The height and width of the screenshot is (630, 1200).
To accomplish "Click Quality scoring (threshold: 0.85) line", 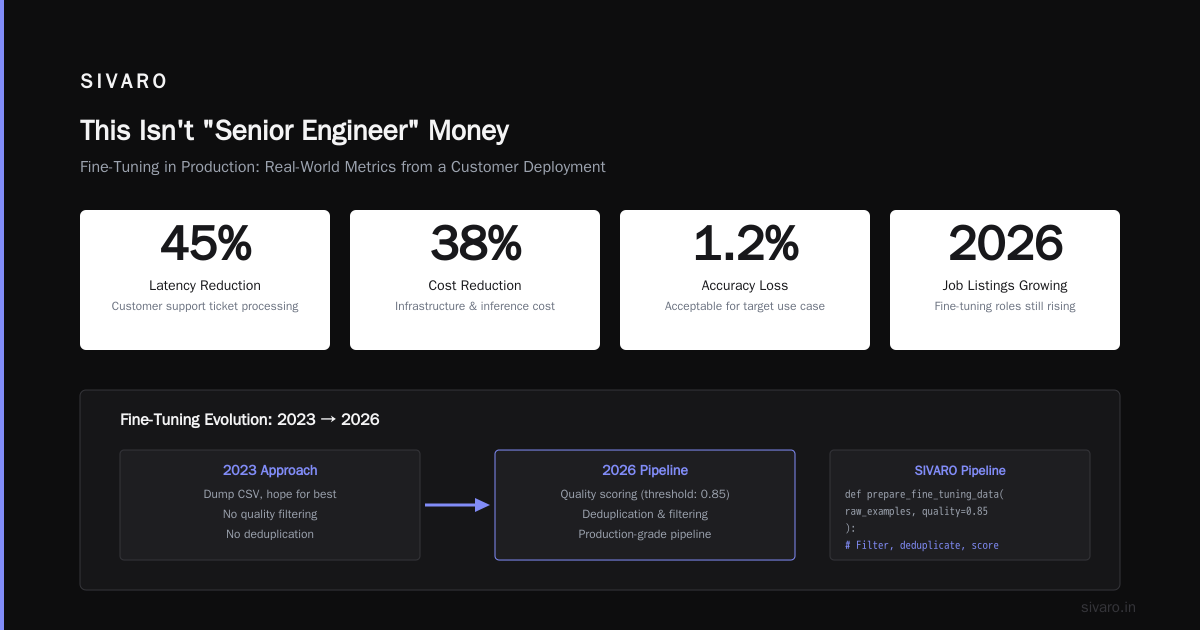I will coord(645,494).
